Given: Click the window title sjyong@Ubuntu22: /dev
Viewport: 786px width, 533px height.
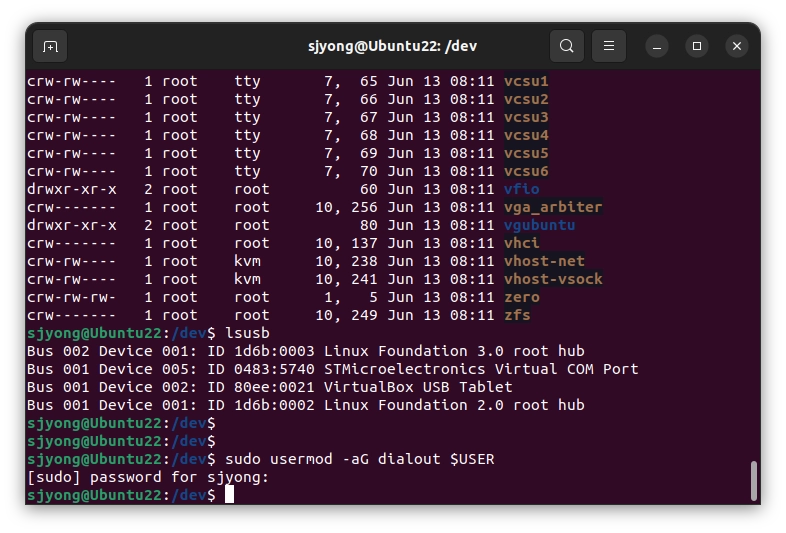Looking at the screenshot, I should click(x=392, y=46).
